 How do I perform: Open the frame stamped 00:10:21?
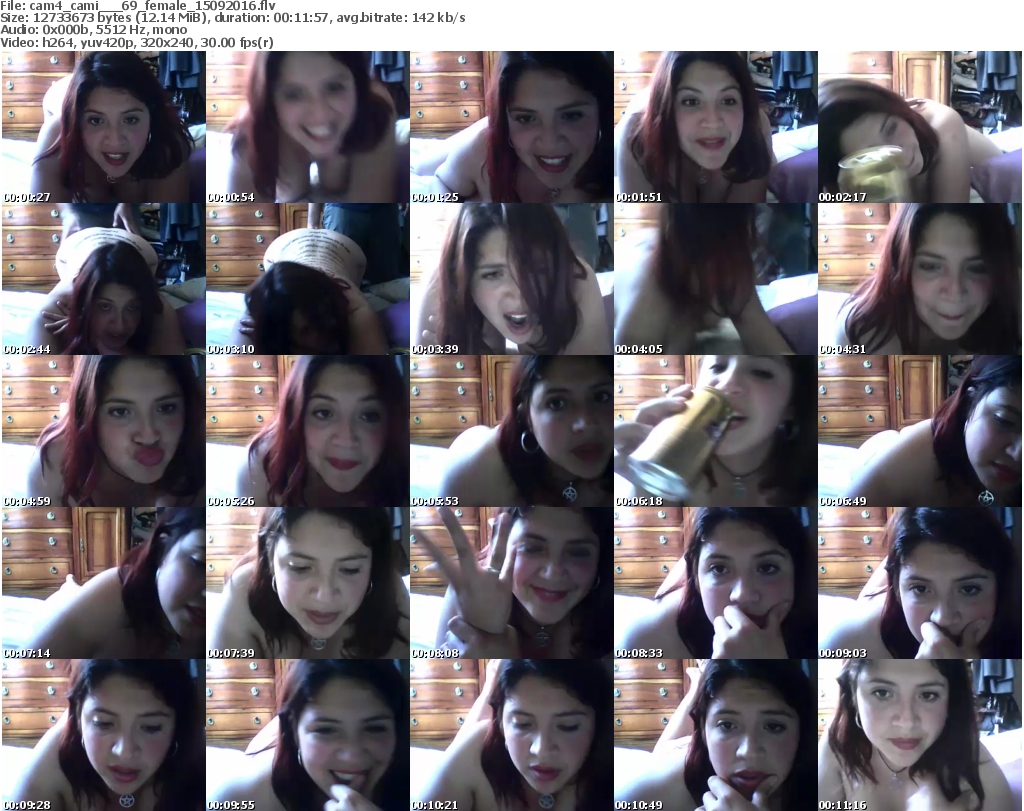pos(512,735)
